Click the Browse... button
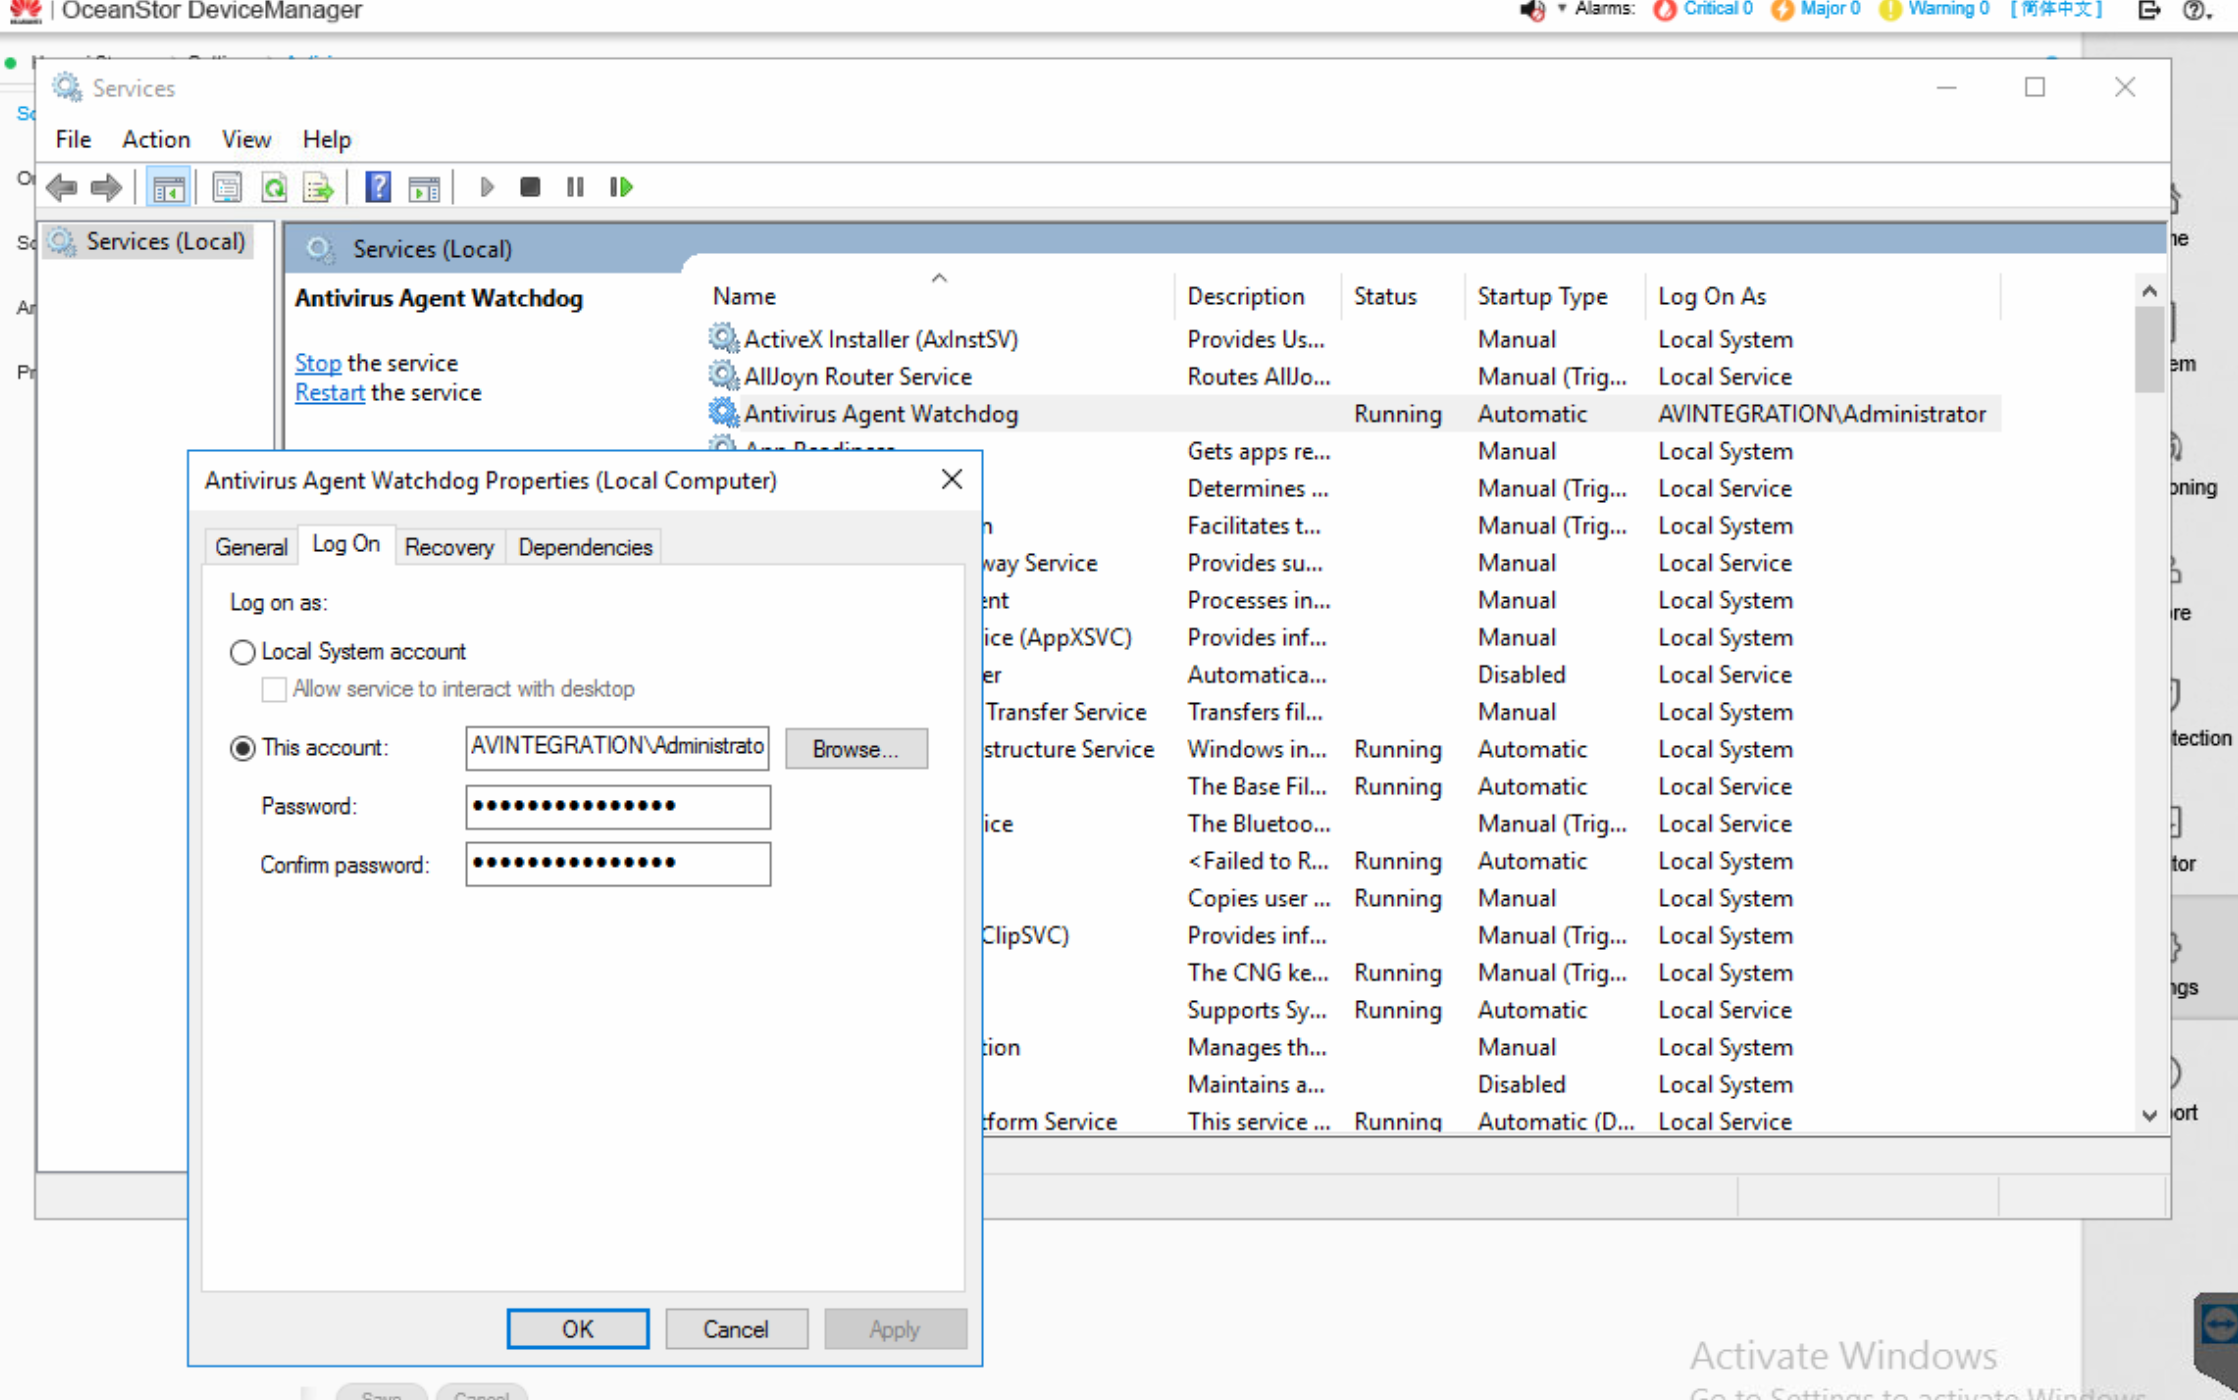The image size is (2238, 1400). point(856,749)
